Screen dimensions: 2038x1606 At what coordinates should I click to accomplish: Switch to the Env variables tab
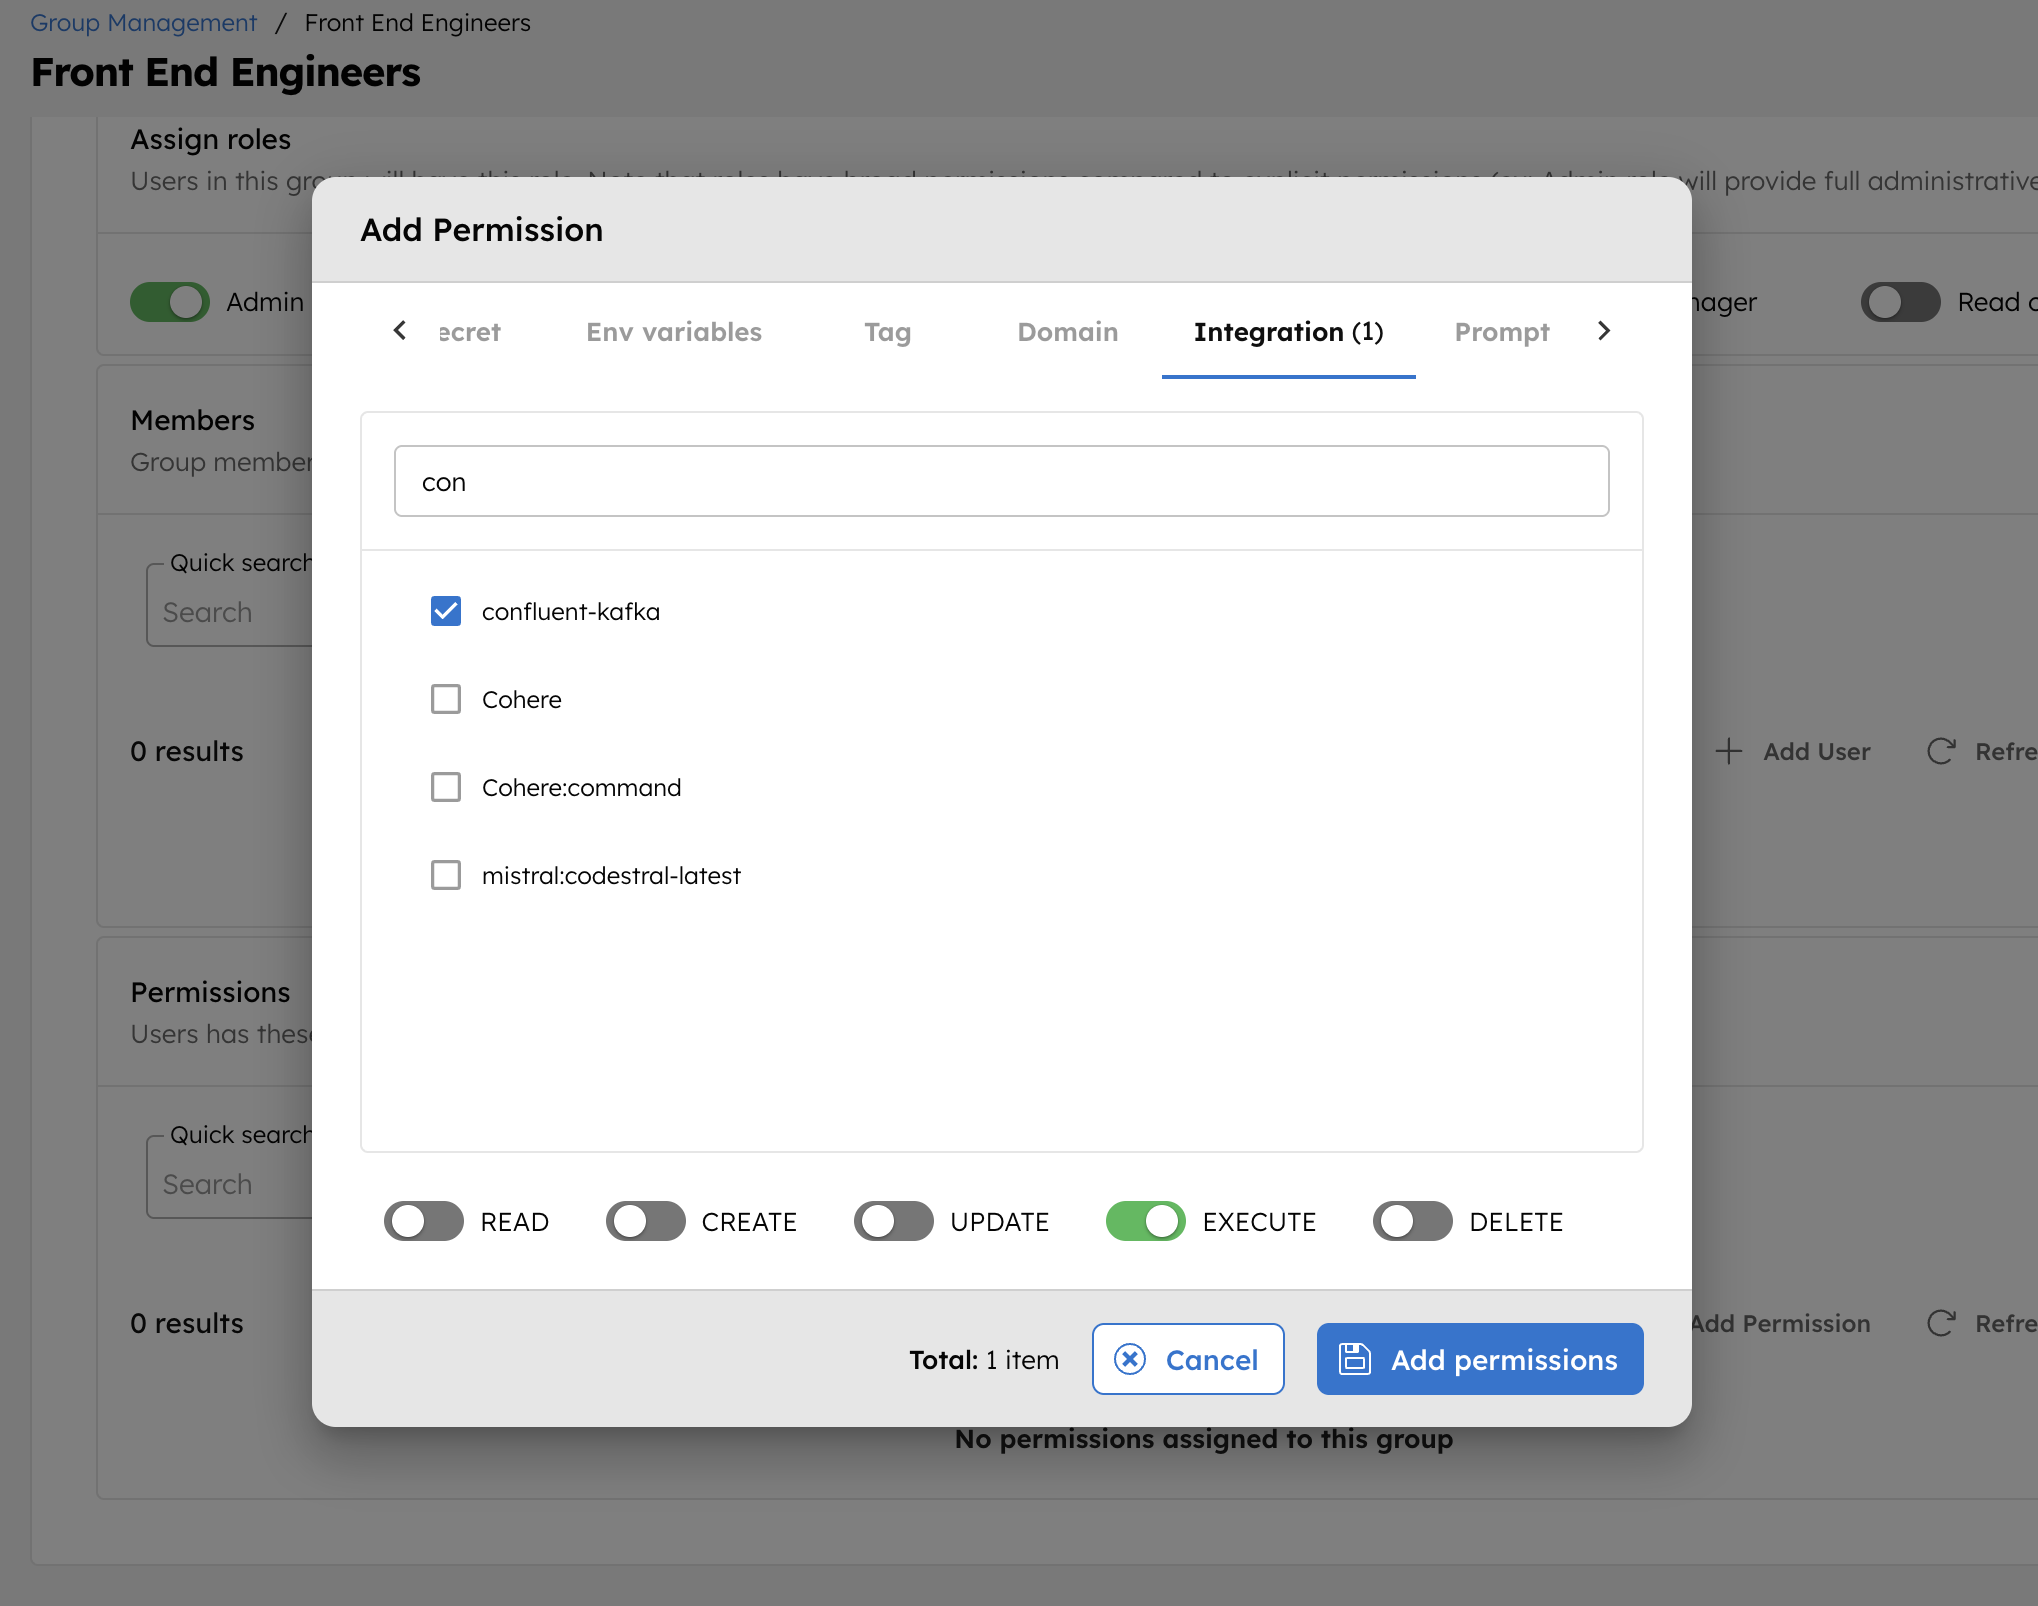coord(674,332)
